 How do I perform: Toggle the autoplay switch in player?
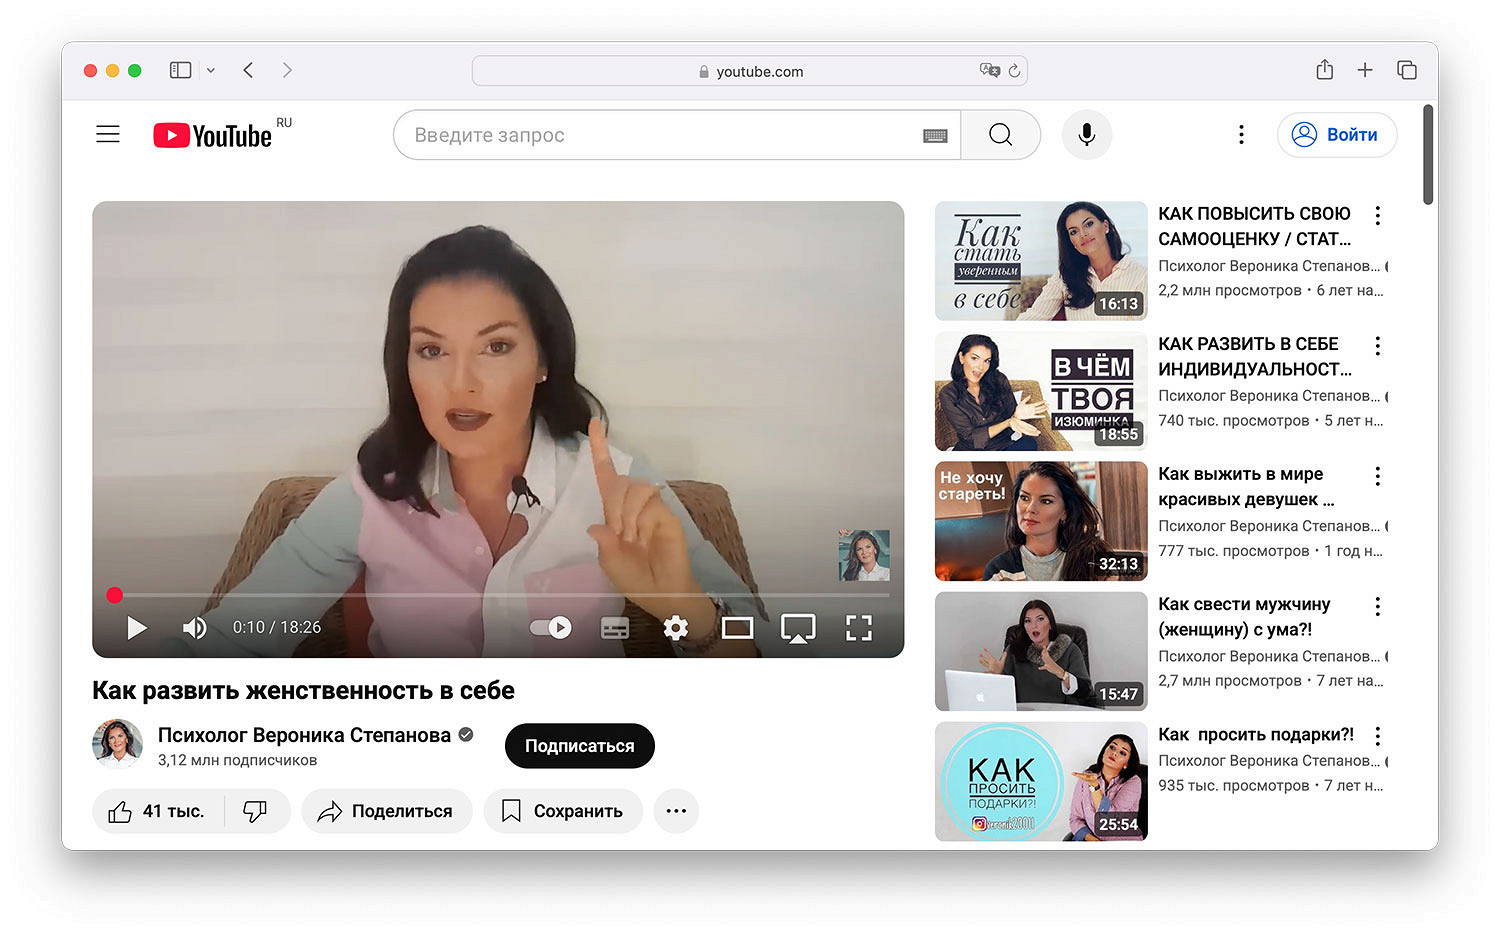pos(550,628)
